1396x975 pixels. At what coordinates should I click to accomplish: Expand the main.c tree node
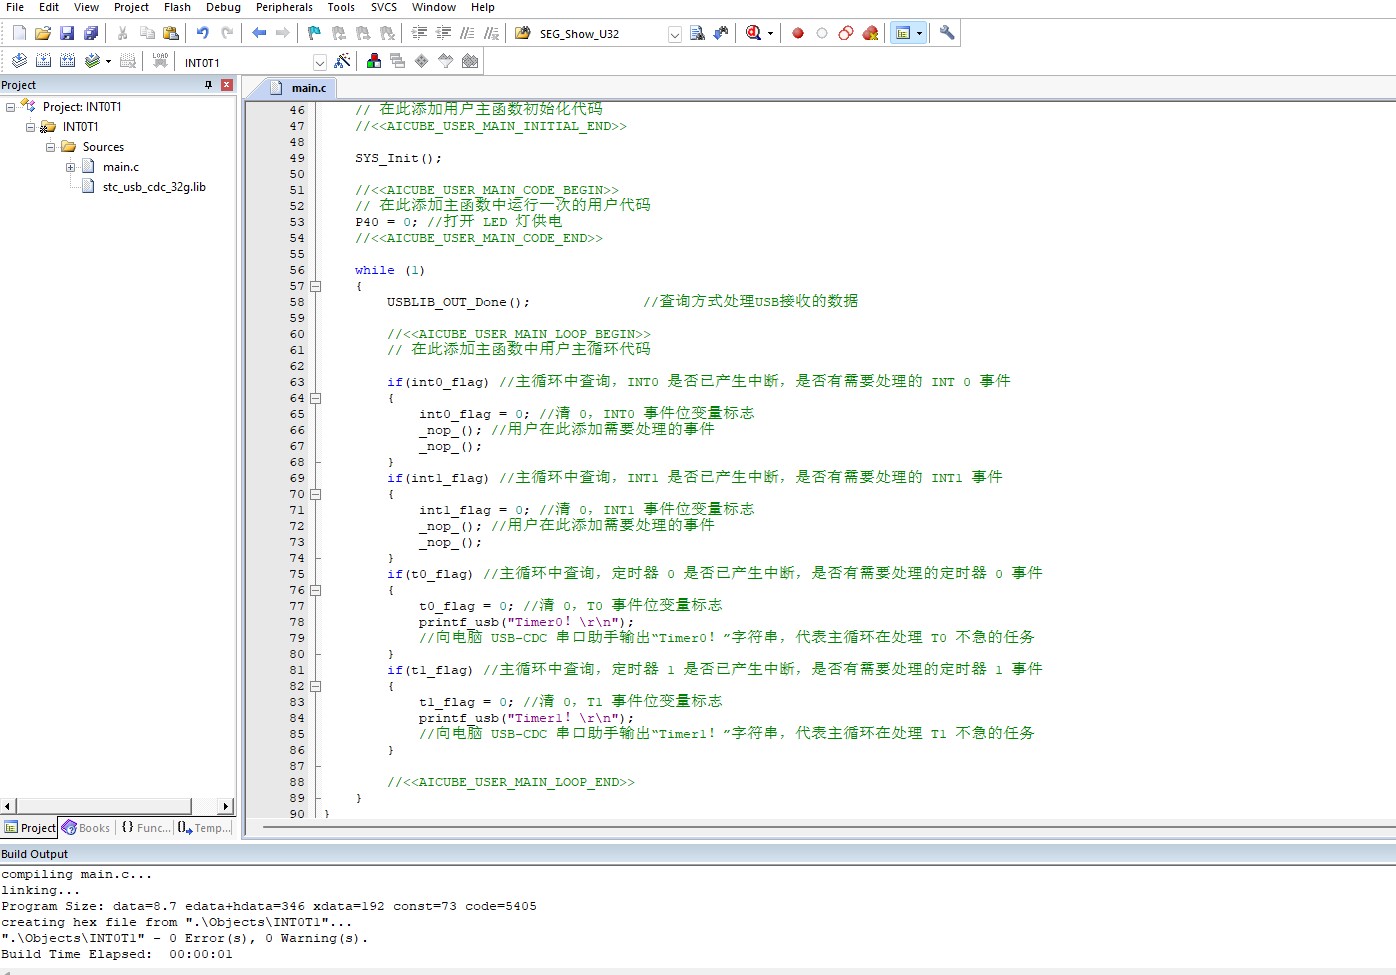70,167
